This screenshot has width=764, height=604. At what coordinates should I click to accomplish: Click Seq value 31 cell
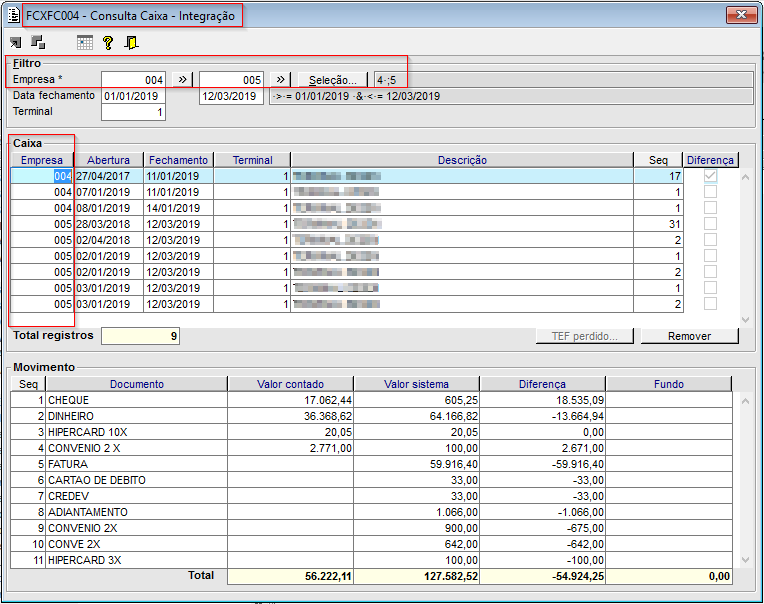[x=658, y=224]
